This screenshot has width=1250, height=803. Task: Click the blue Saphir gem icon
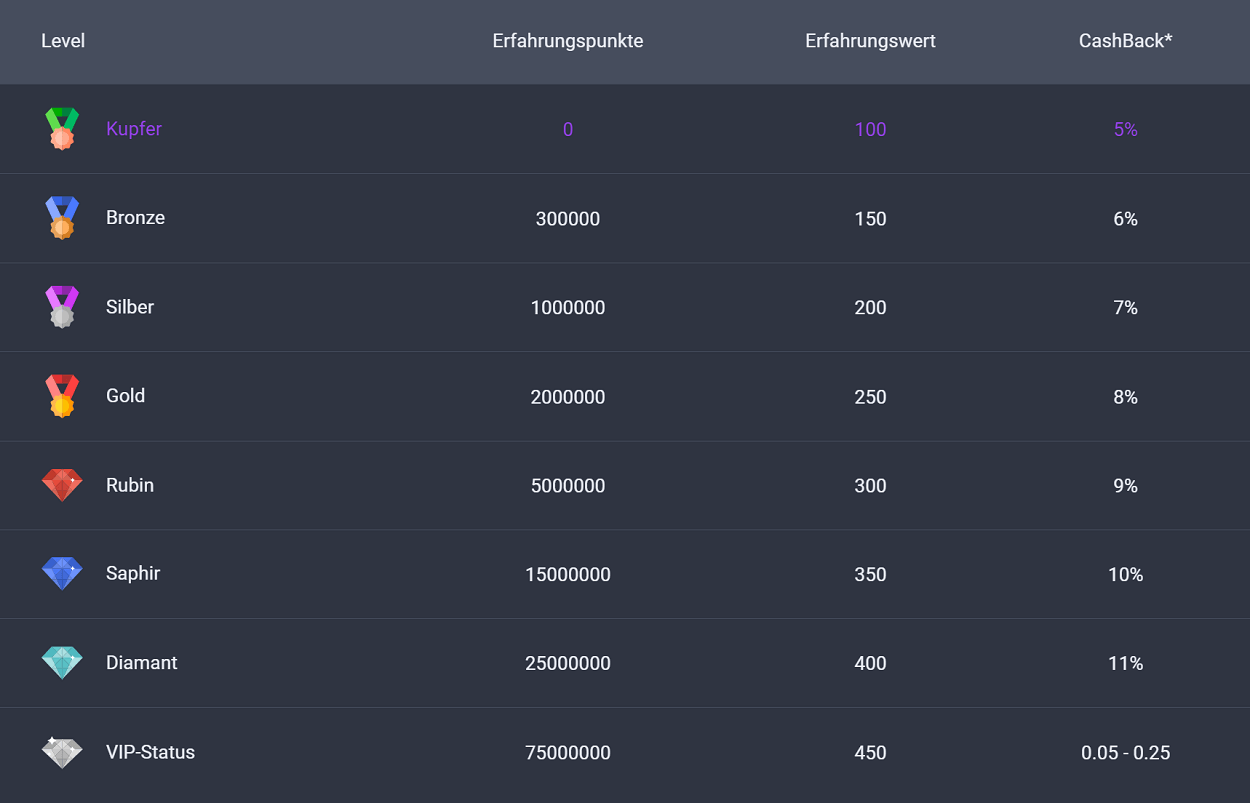(61, 573)
